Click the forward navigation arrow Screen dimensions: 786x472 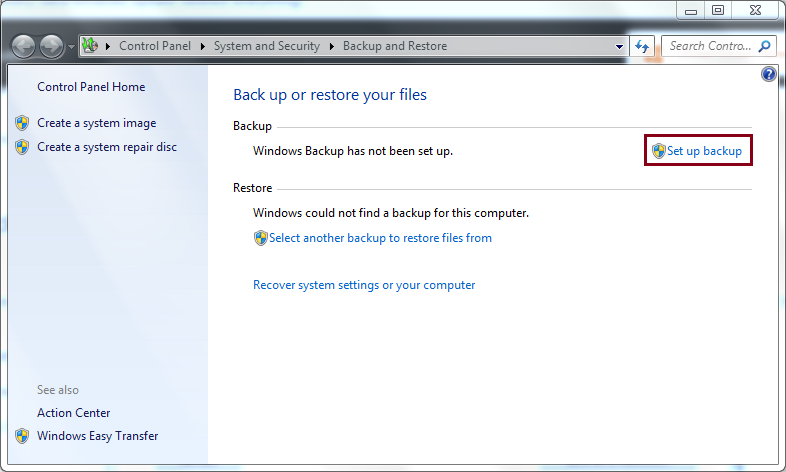(52, 47)
